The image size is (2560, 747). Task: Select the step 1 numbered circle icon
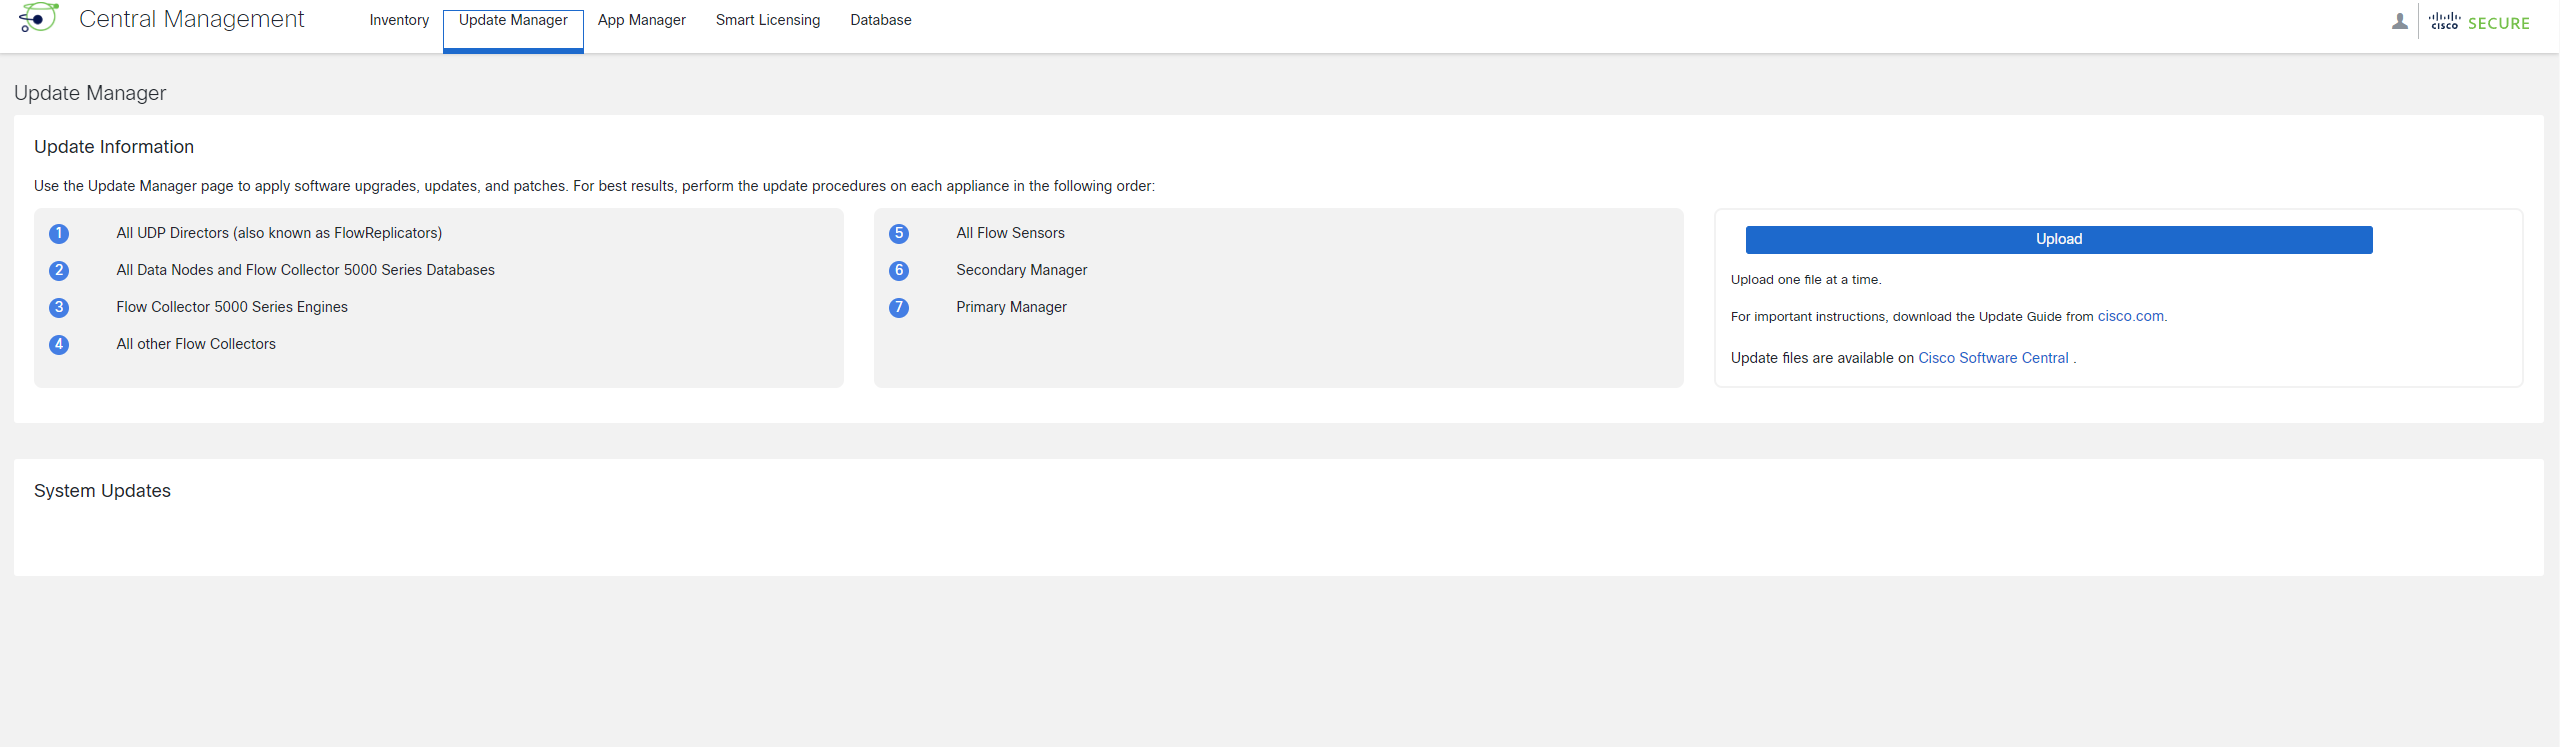point(59,234)
